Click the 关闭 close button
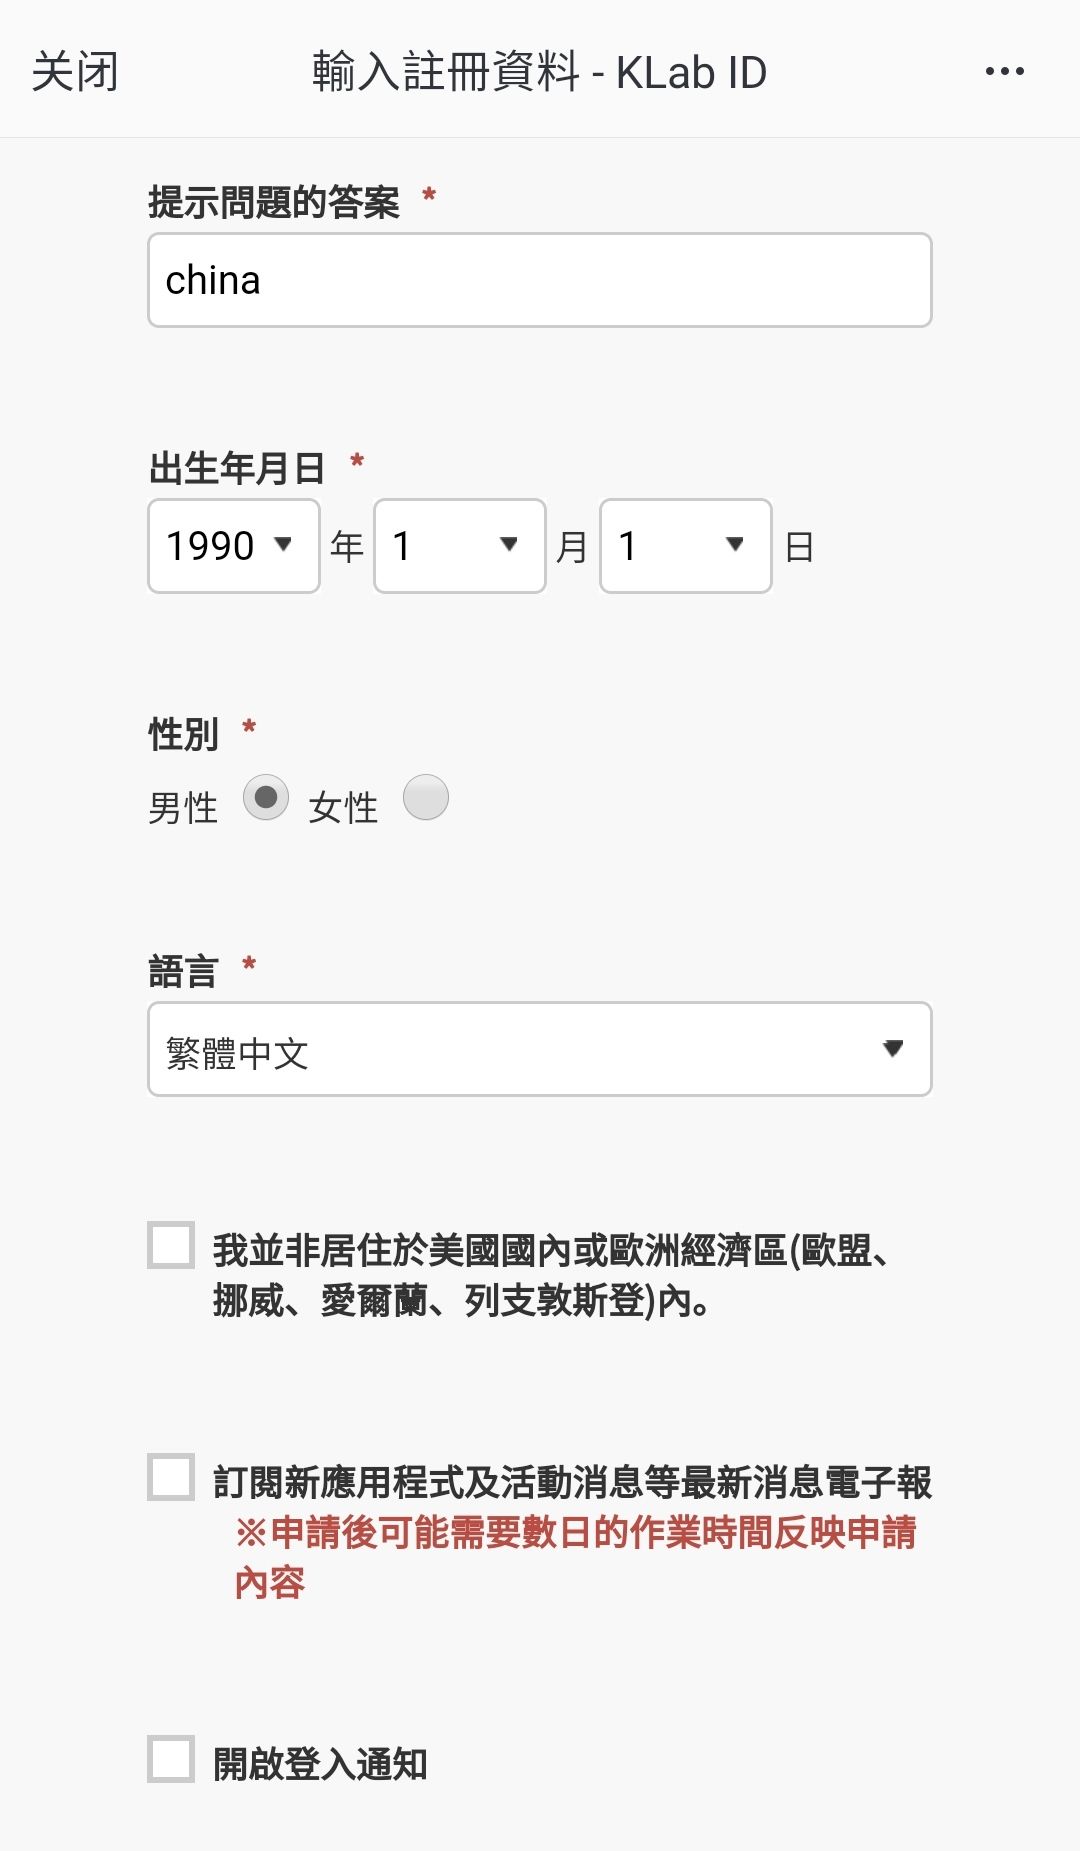Screen dimensions: 1080x1851 coord(75,72)
